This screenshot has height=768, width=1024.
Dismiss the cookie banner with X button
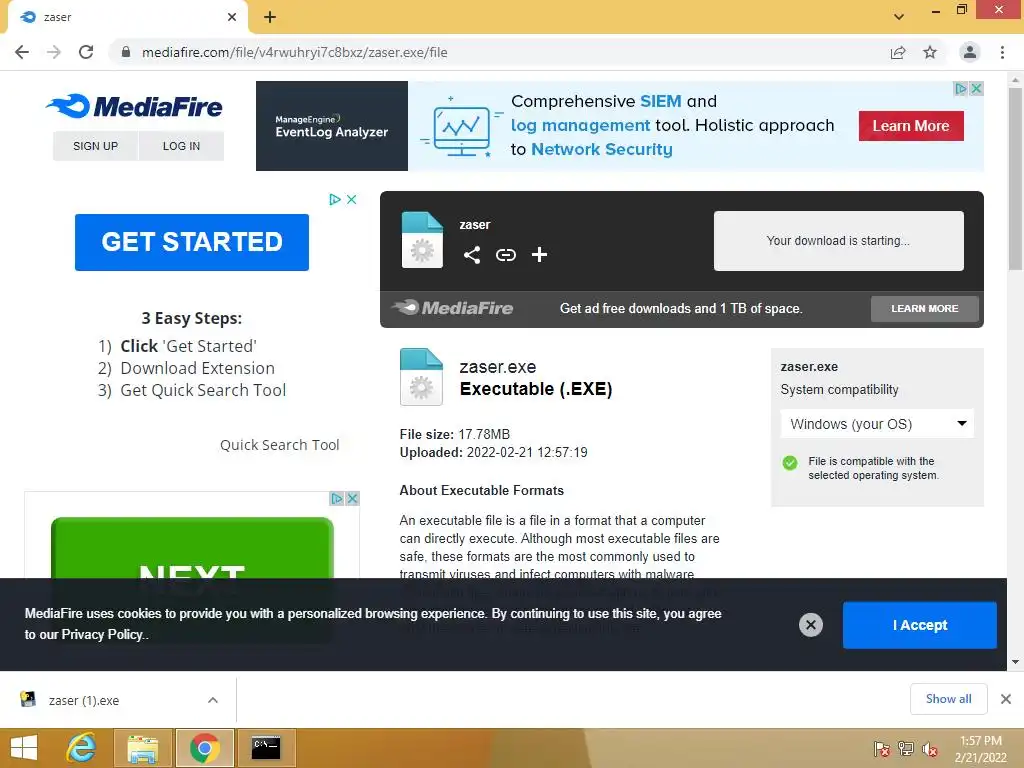(810, 625)
